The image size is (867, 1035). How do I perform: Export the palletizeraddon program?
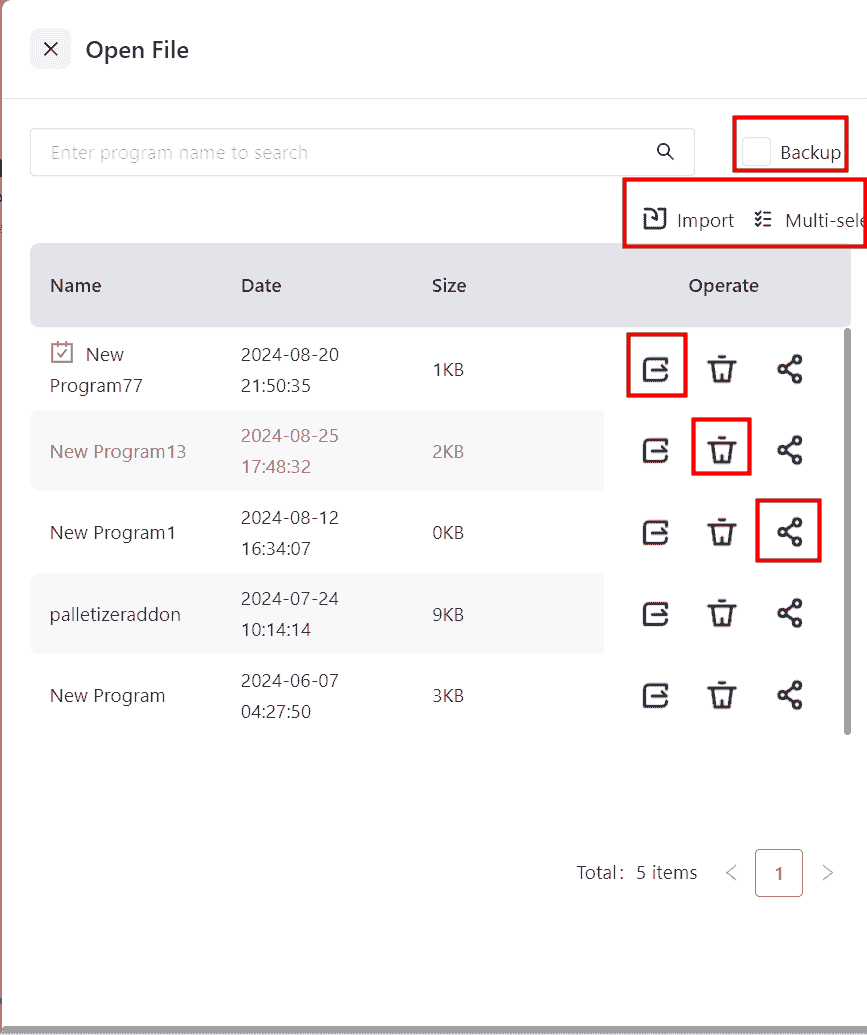coord(655,613)
